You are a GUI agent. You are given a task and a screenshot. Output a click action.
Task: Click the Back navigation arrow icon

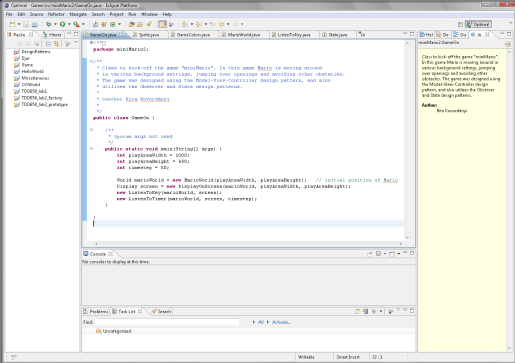click(x=221, y=24)
